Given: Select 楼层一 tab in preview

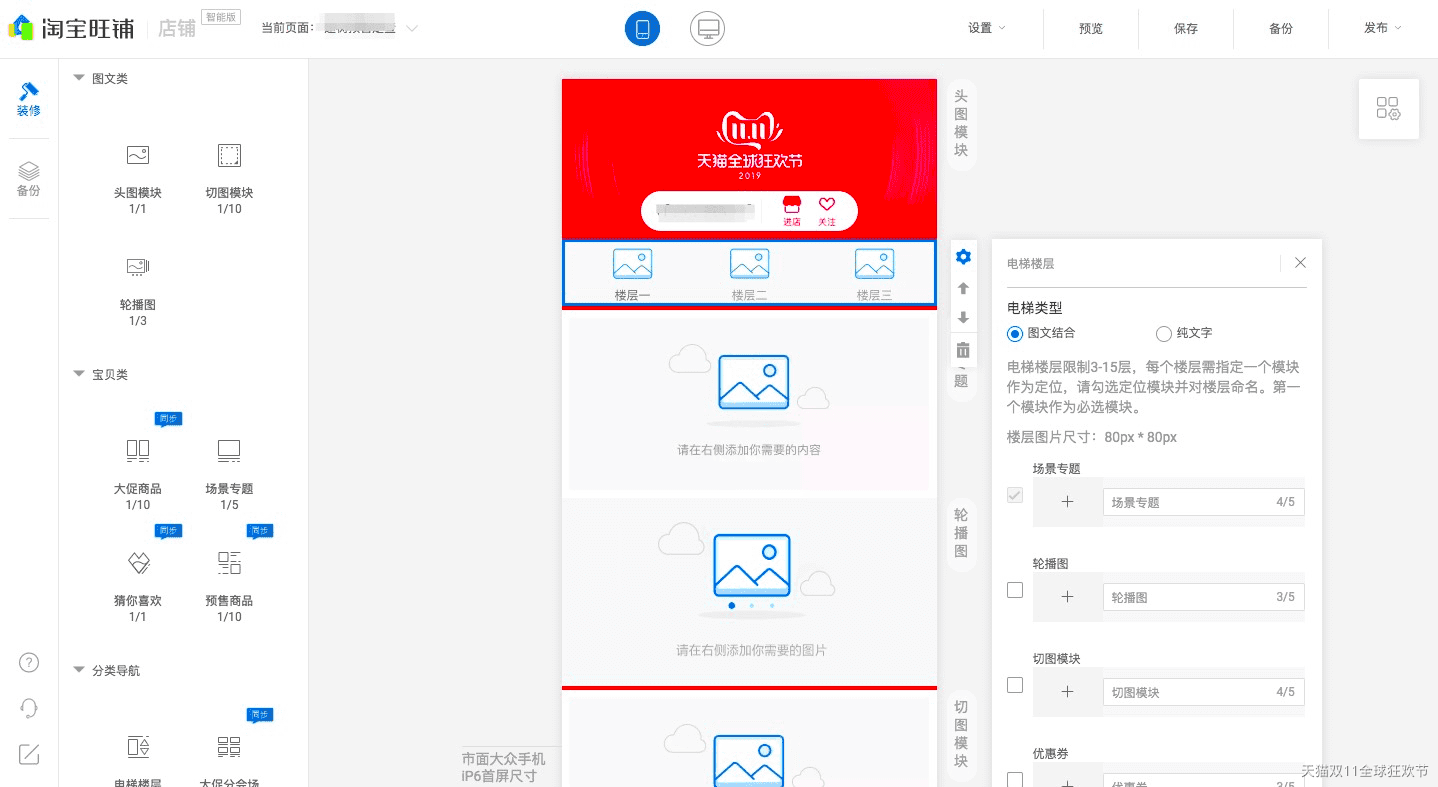Looking at the screenshot, I should [x=632, y=274].
